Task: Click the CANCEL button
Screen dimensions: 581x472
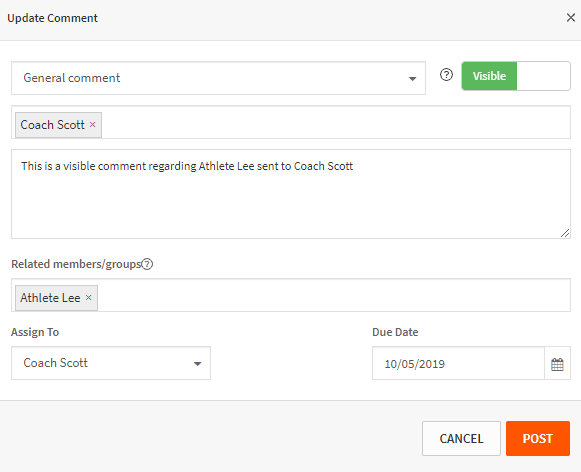Action: (x=461, y=438)
